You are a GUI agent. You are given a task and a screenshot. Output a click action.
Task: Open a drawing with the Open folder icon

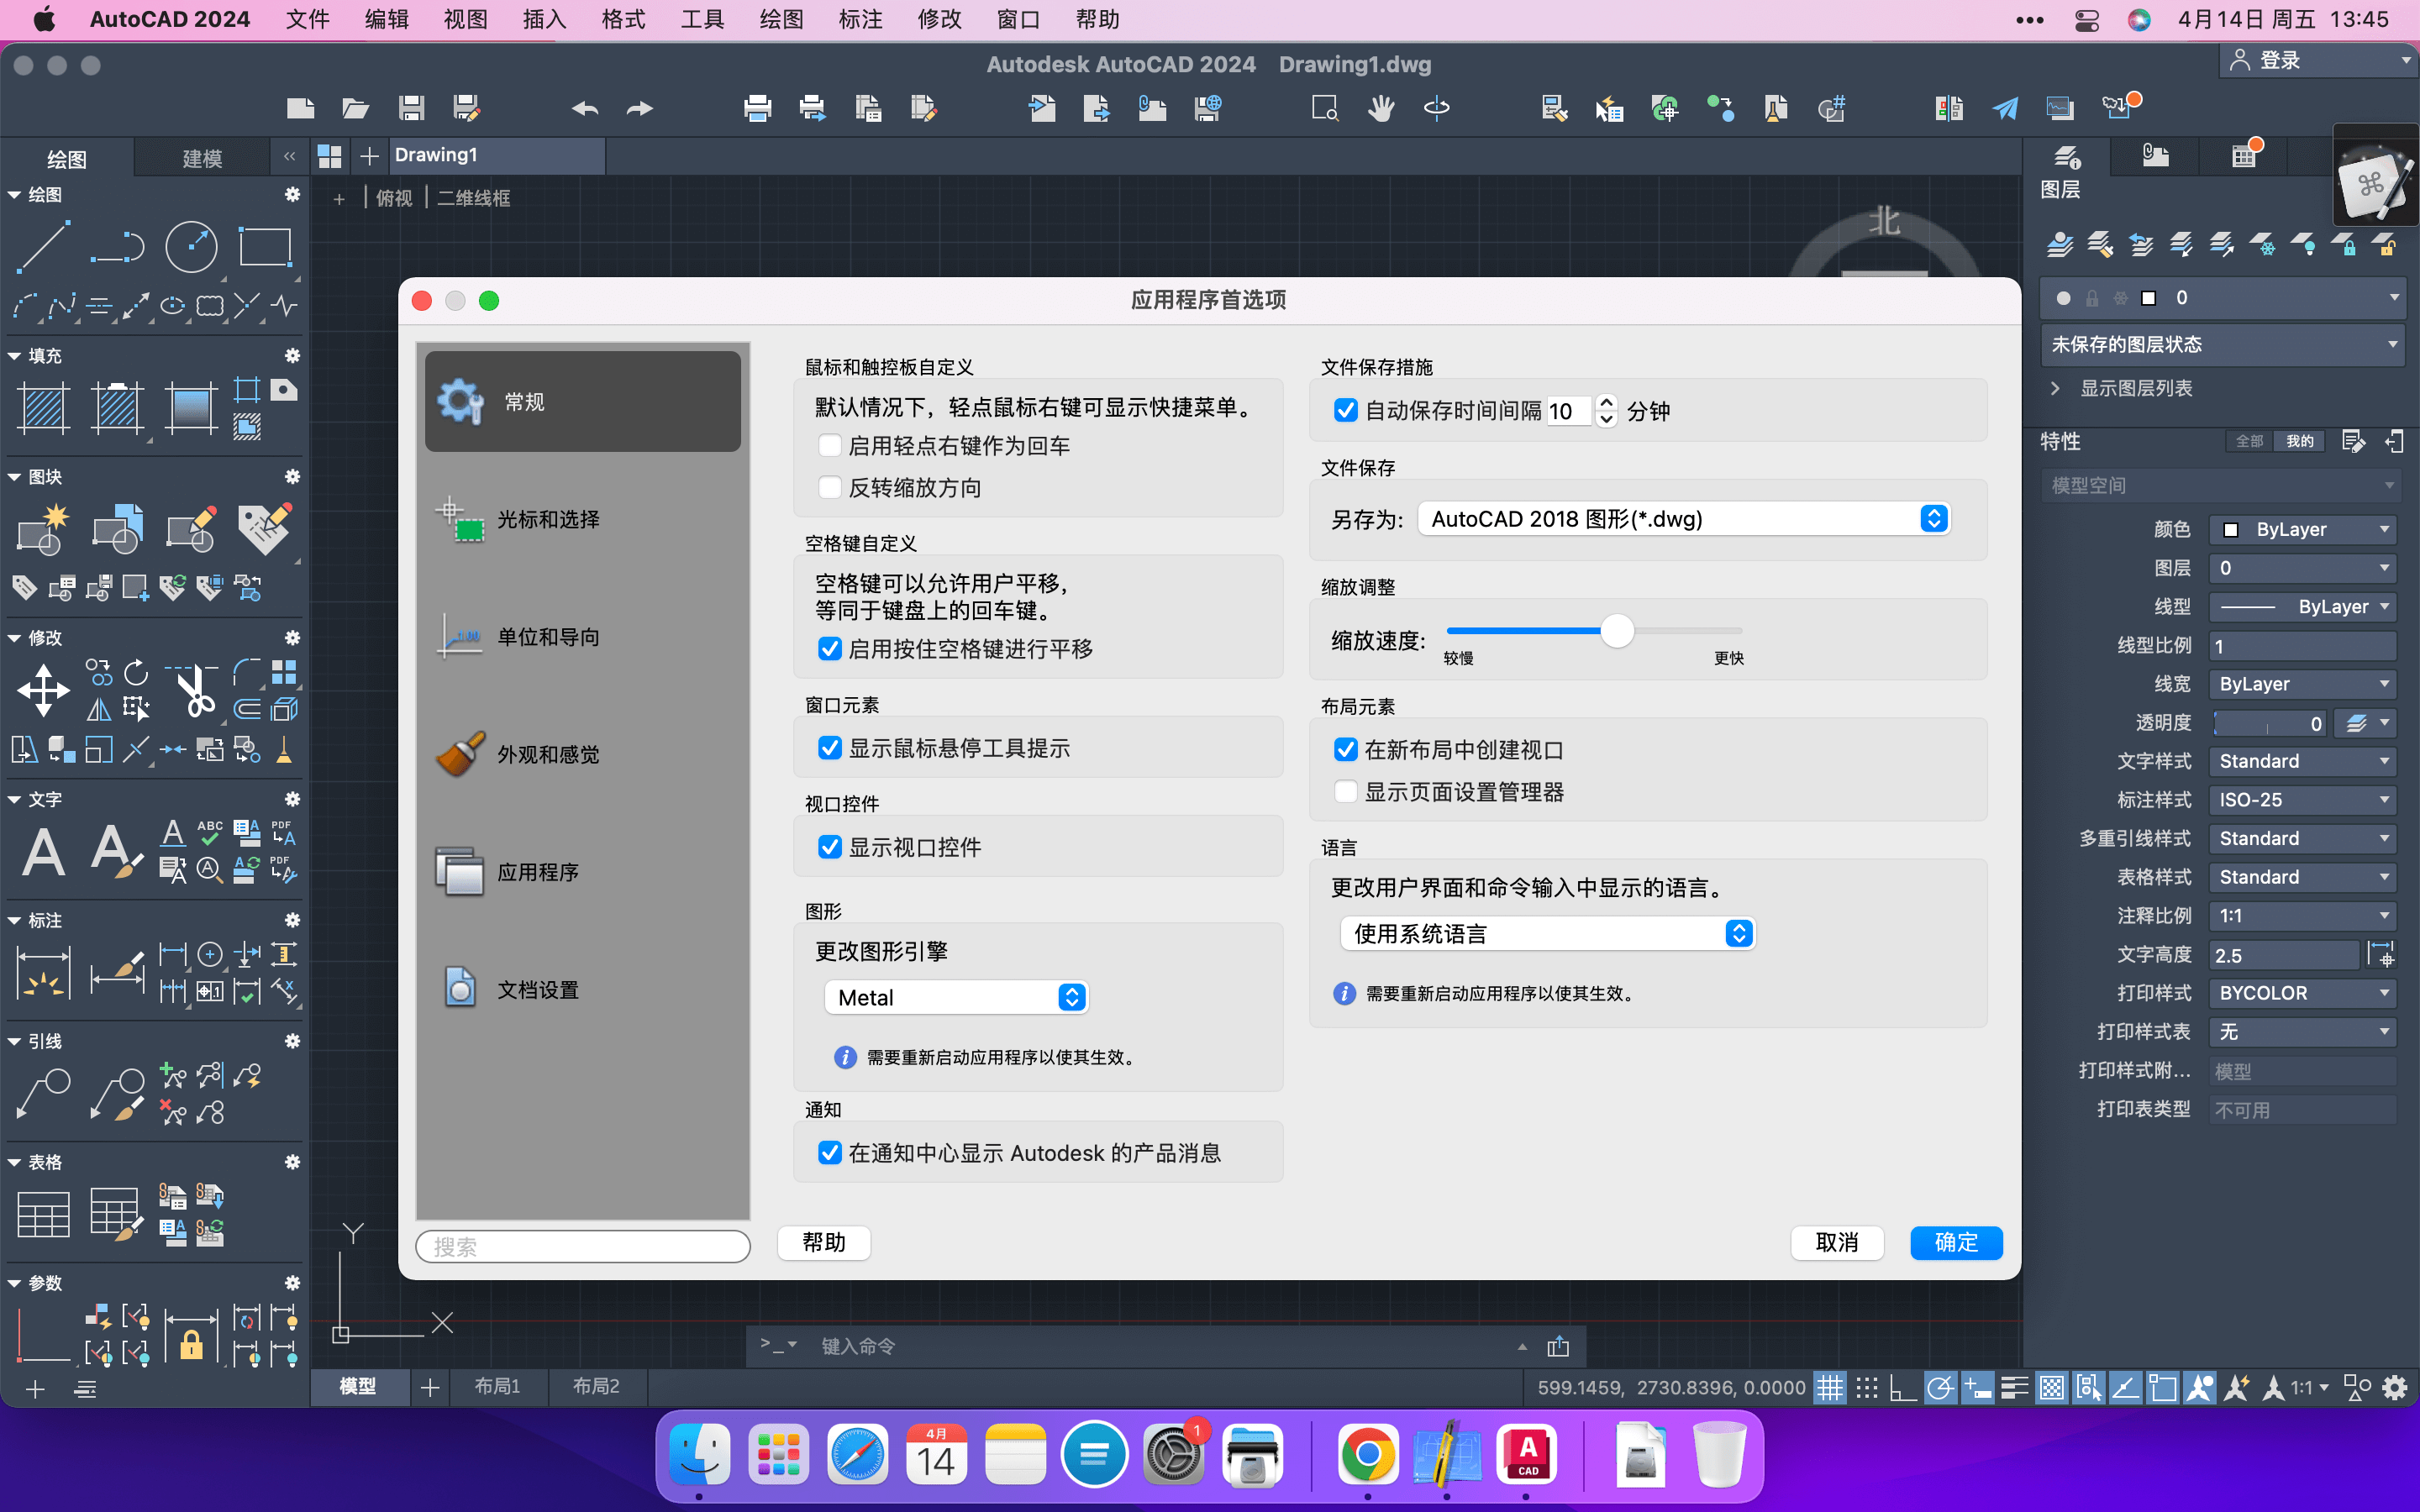355,108
